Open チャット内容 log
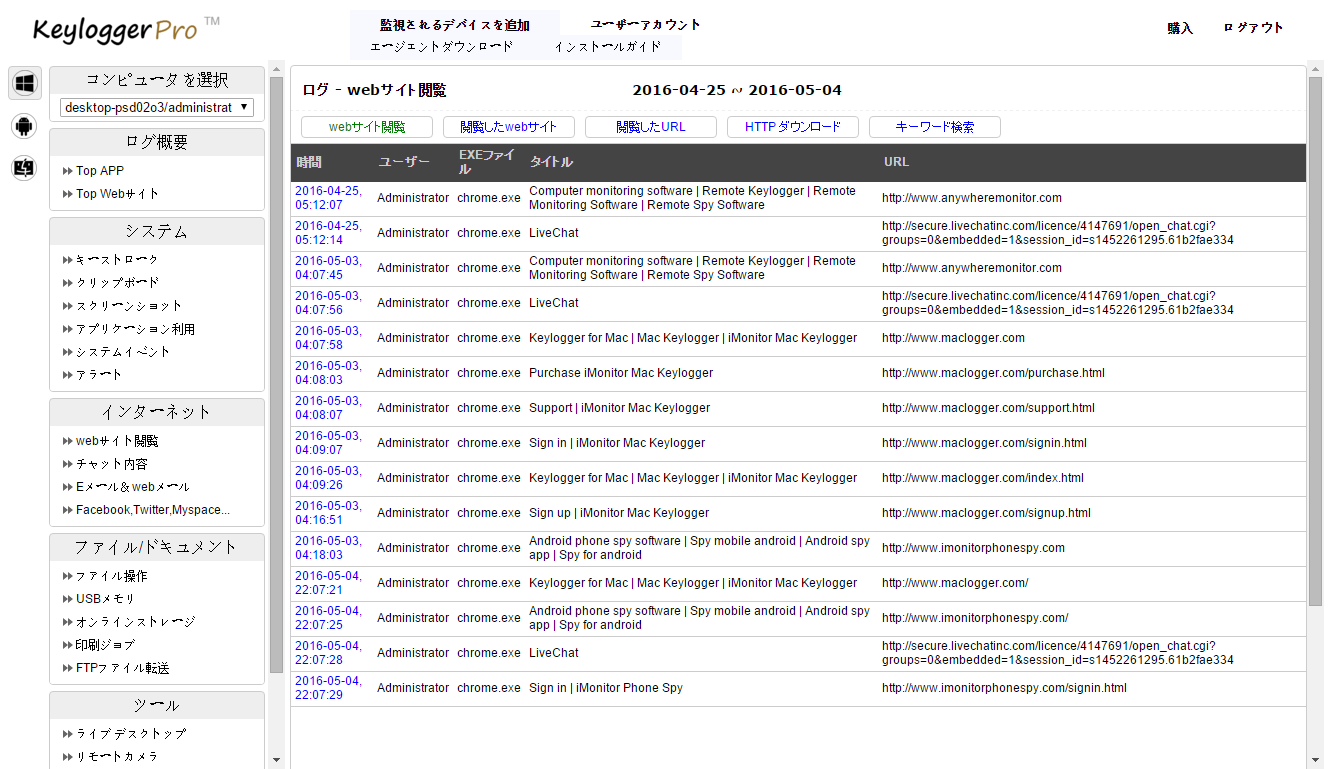 [x=112, y=464]
